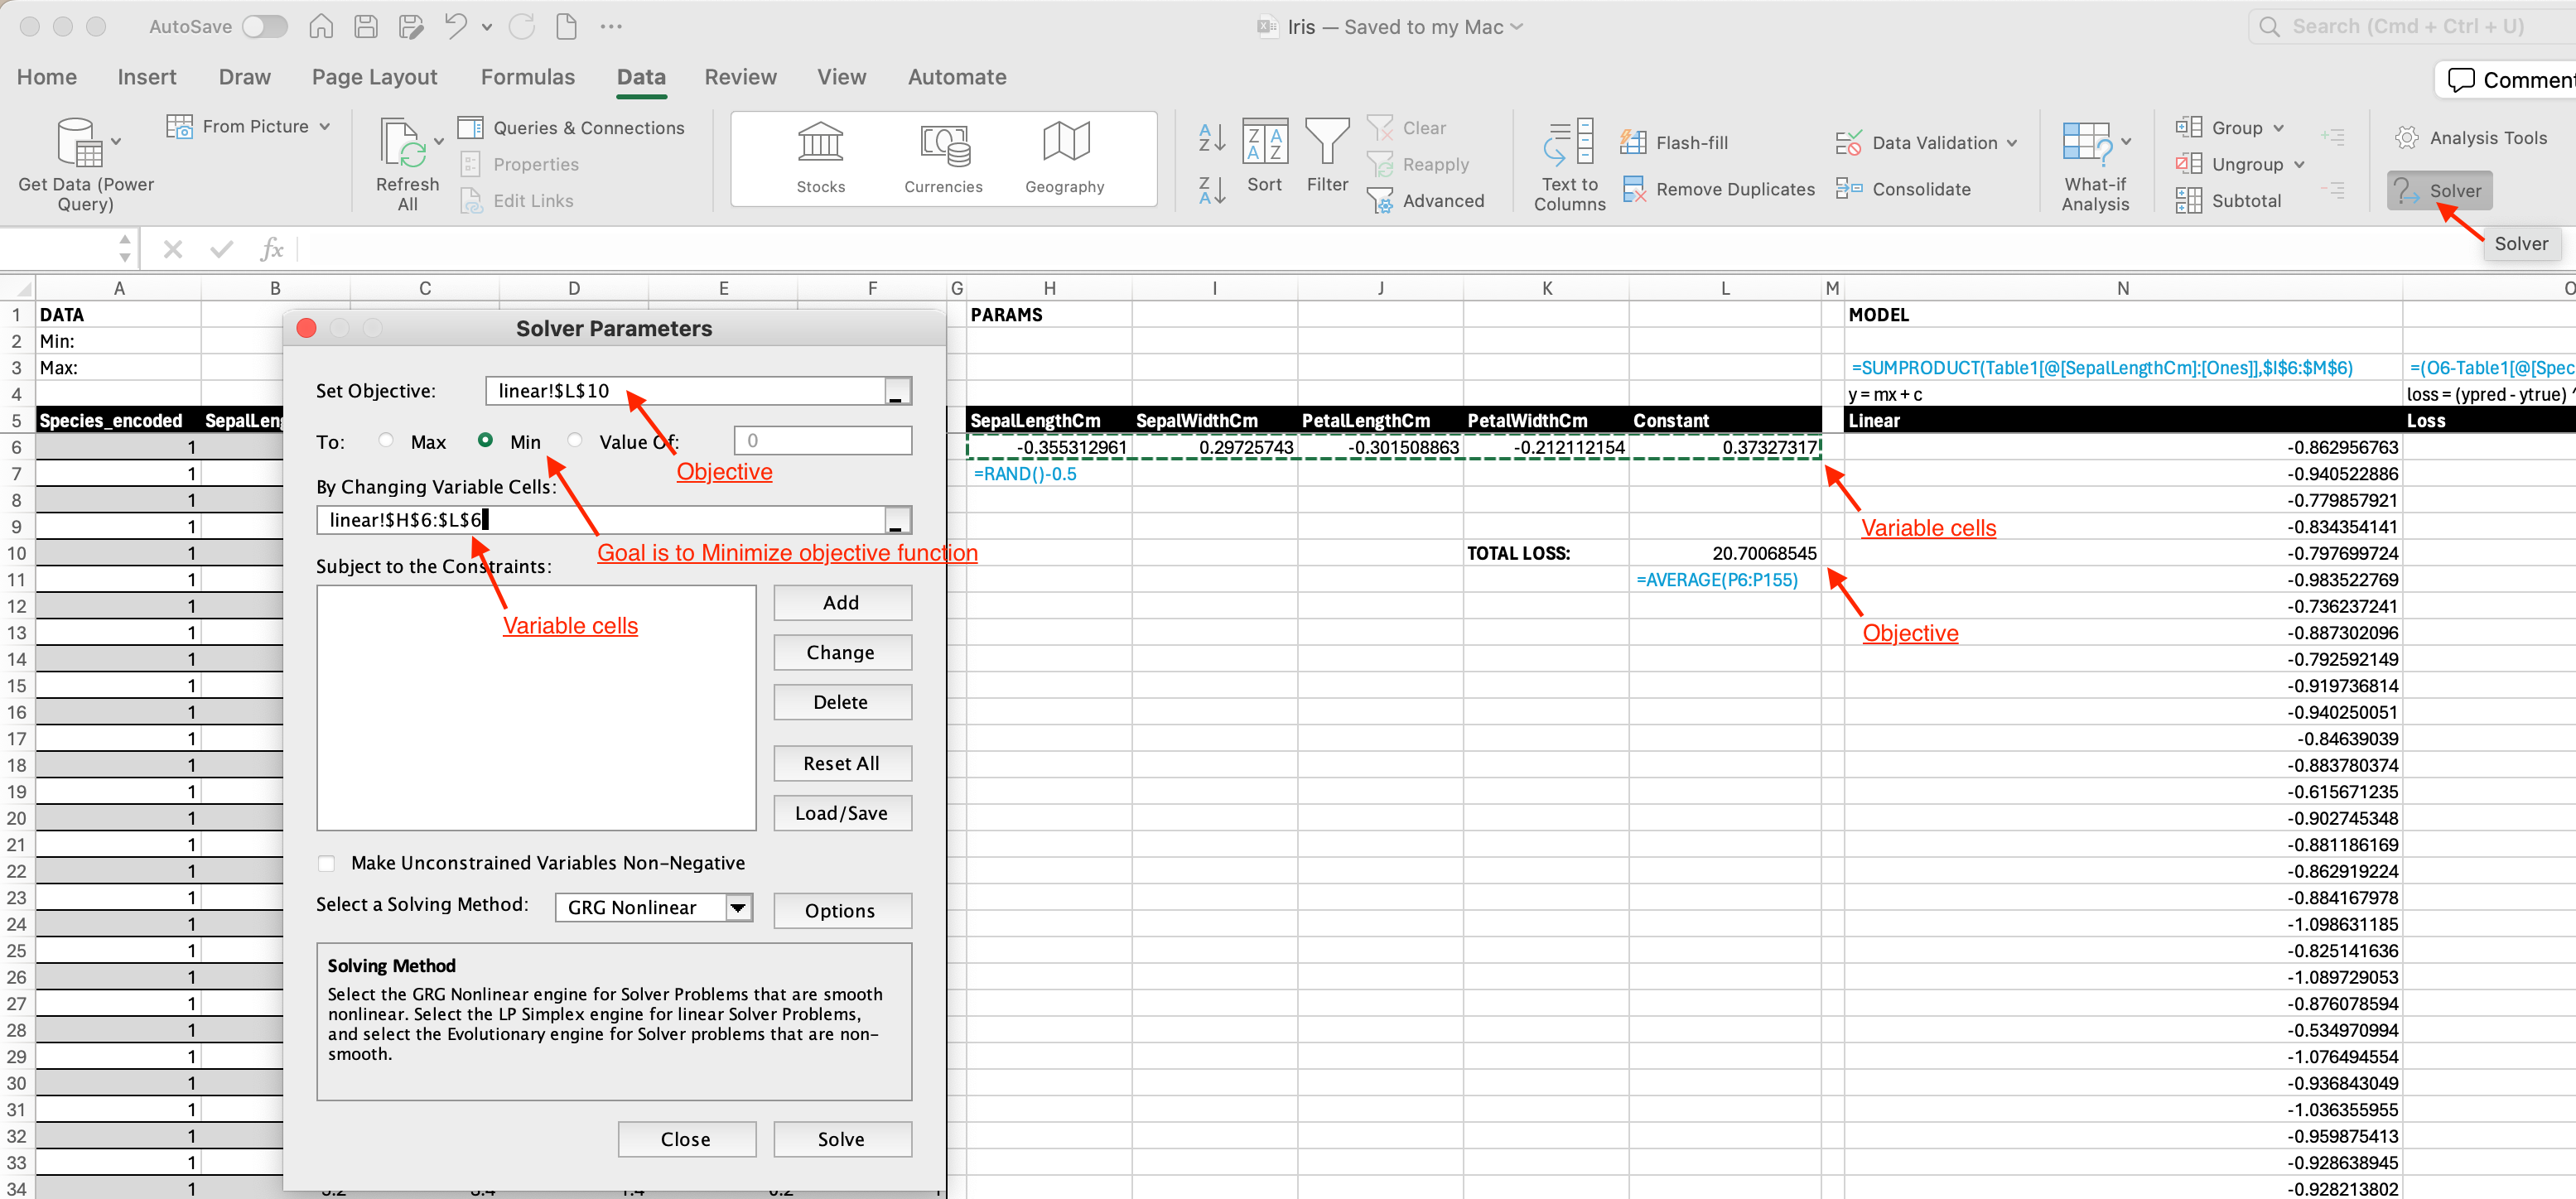The image size is (2576, 1199).
Task: Open Queries & Connections pane
Action: coord(571,127)
